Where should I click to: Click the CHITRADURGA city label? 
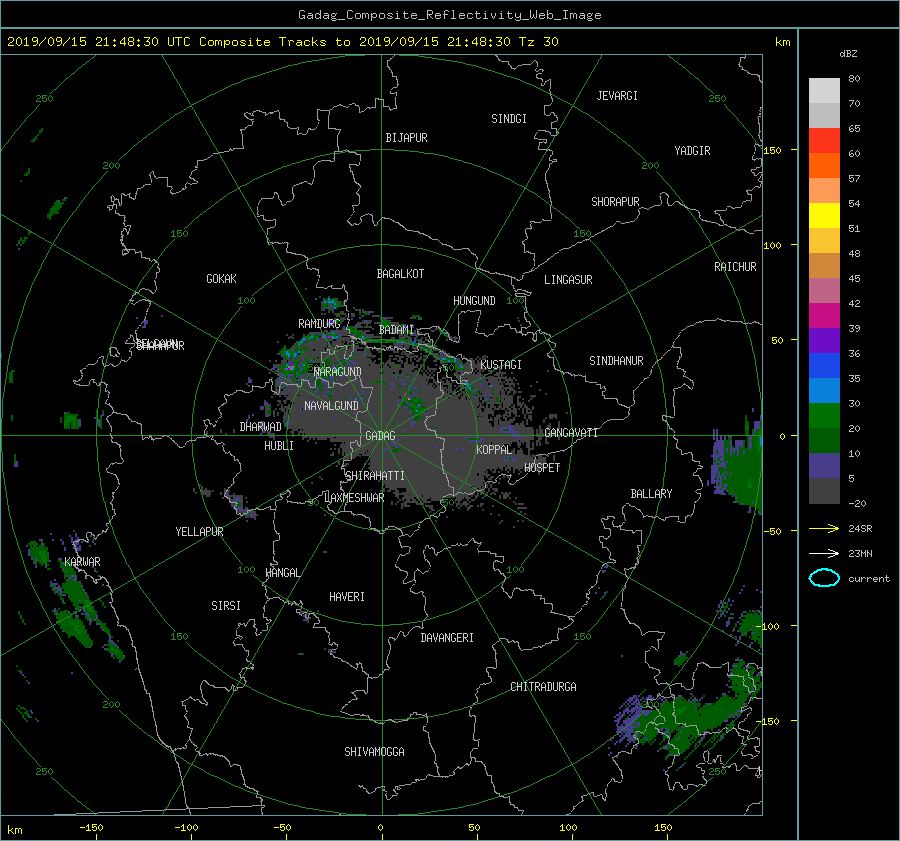tap(544, 687)
